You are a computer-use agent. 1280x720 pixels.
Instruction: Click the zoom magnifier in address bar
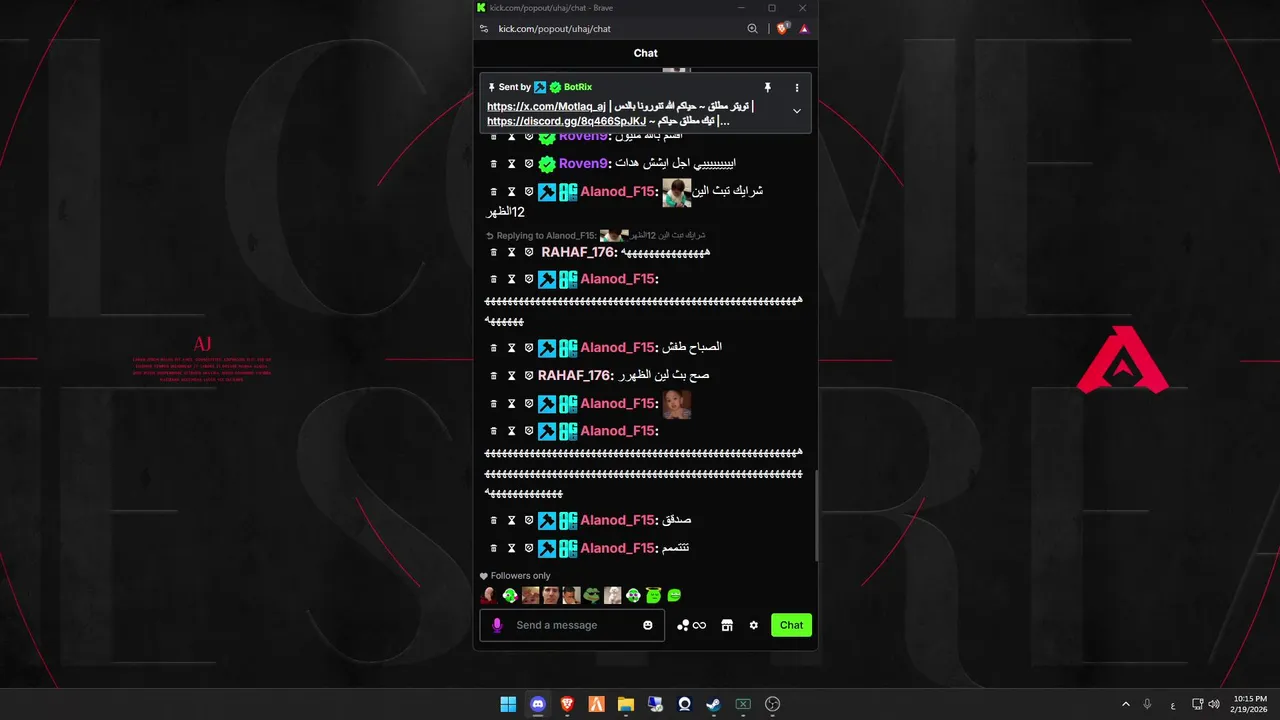(x=752, y=29)
